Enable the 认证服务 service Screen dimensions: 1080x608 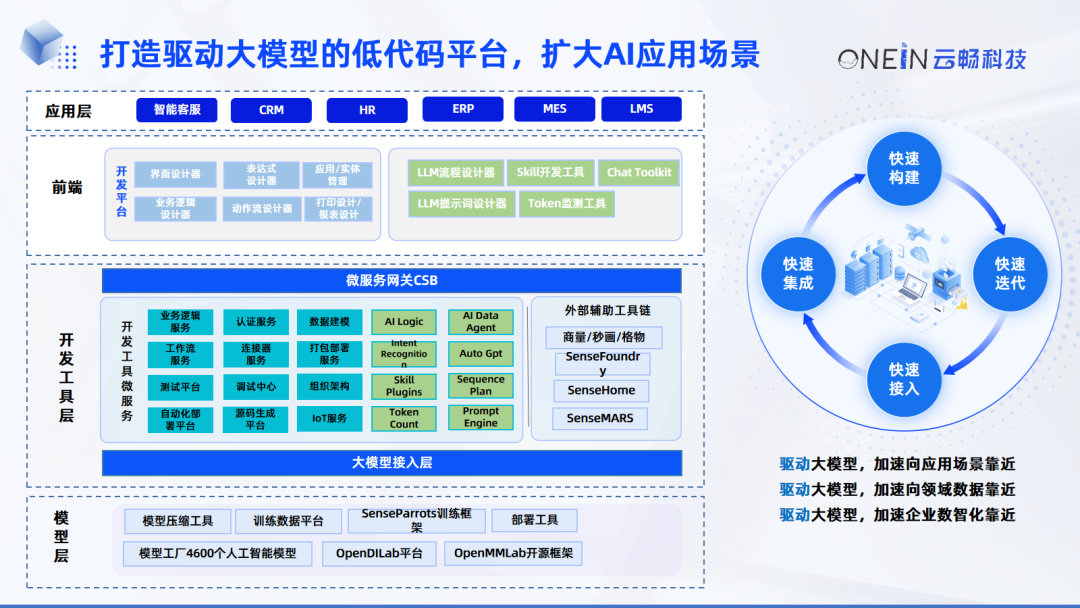[256, 322]
